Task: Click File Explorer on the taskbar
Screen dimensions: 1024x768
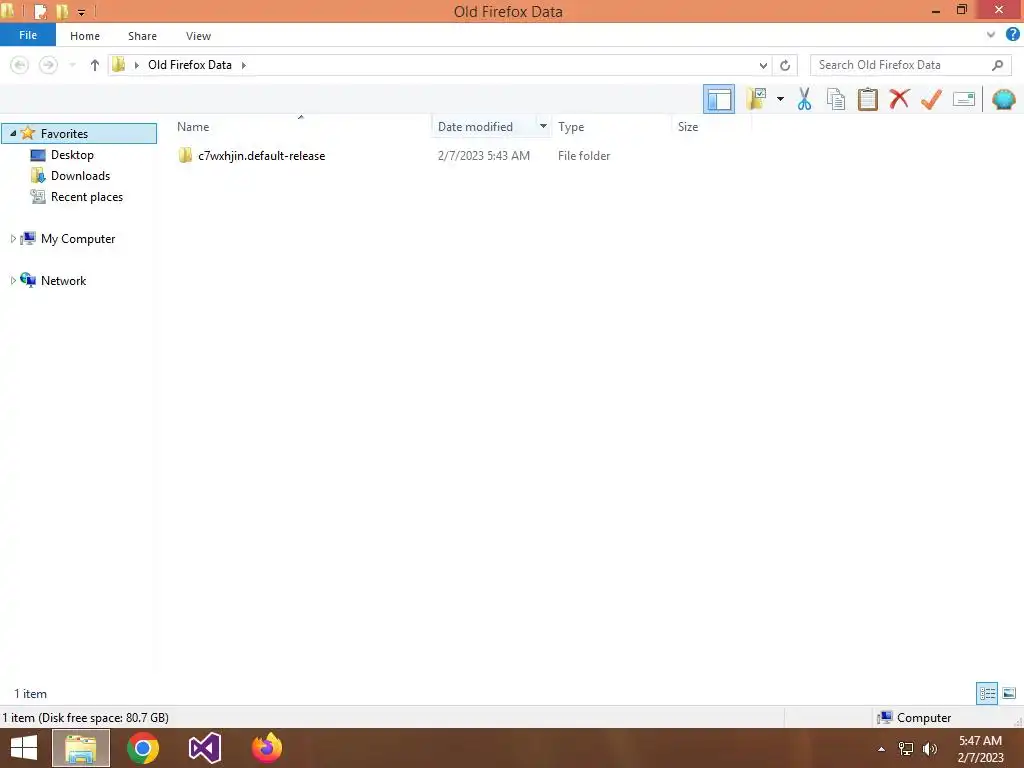Action: click(81, 748)
